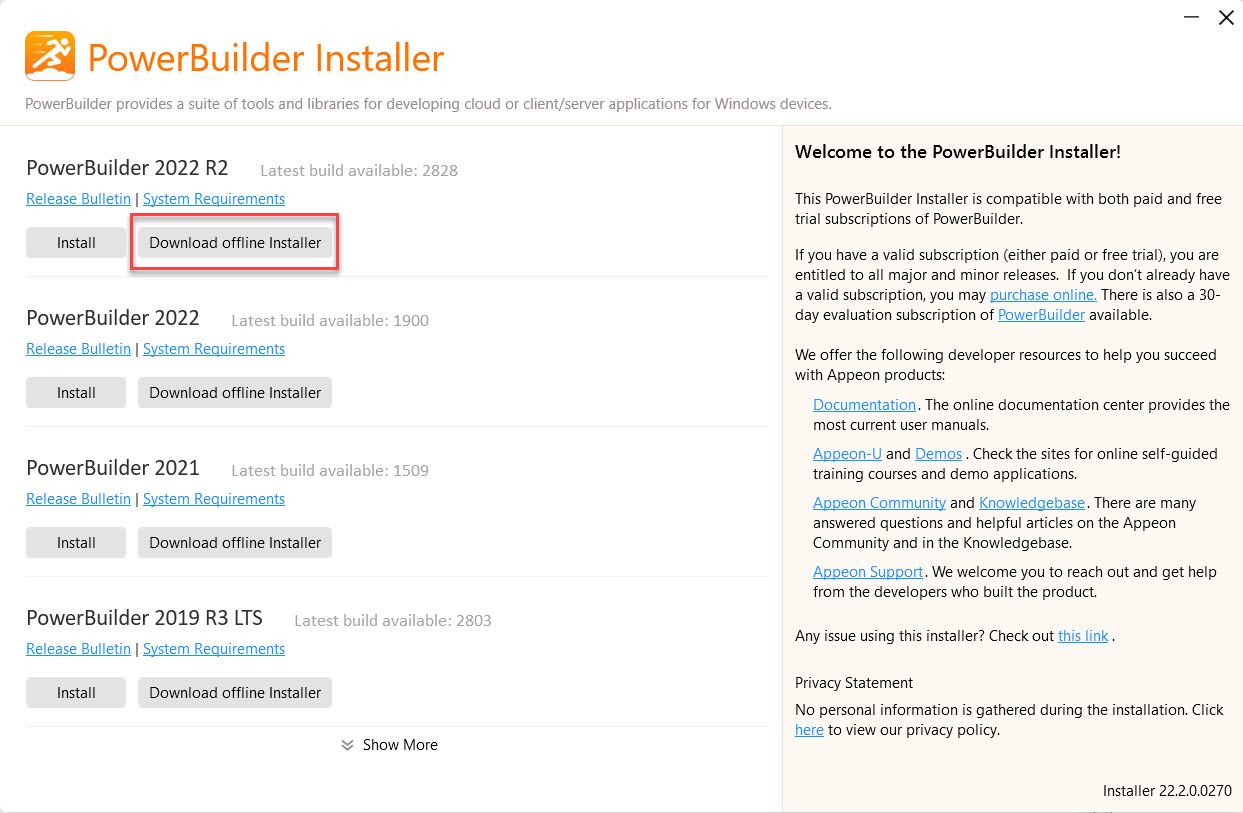Open the Documentation link
The height and width of the screenshot is (813, 1243).
864,405
